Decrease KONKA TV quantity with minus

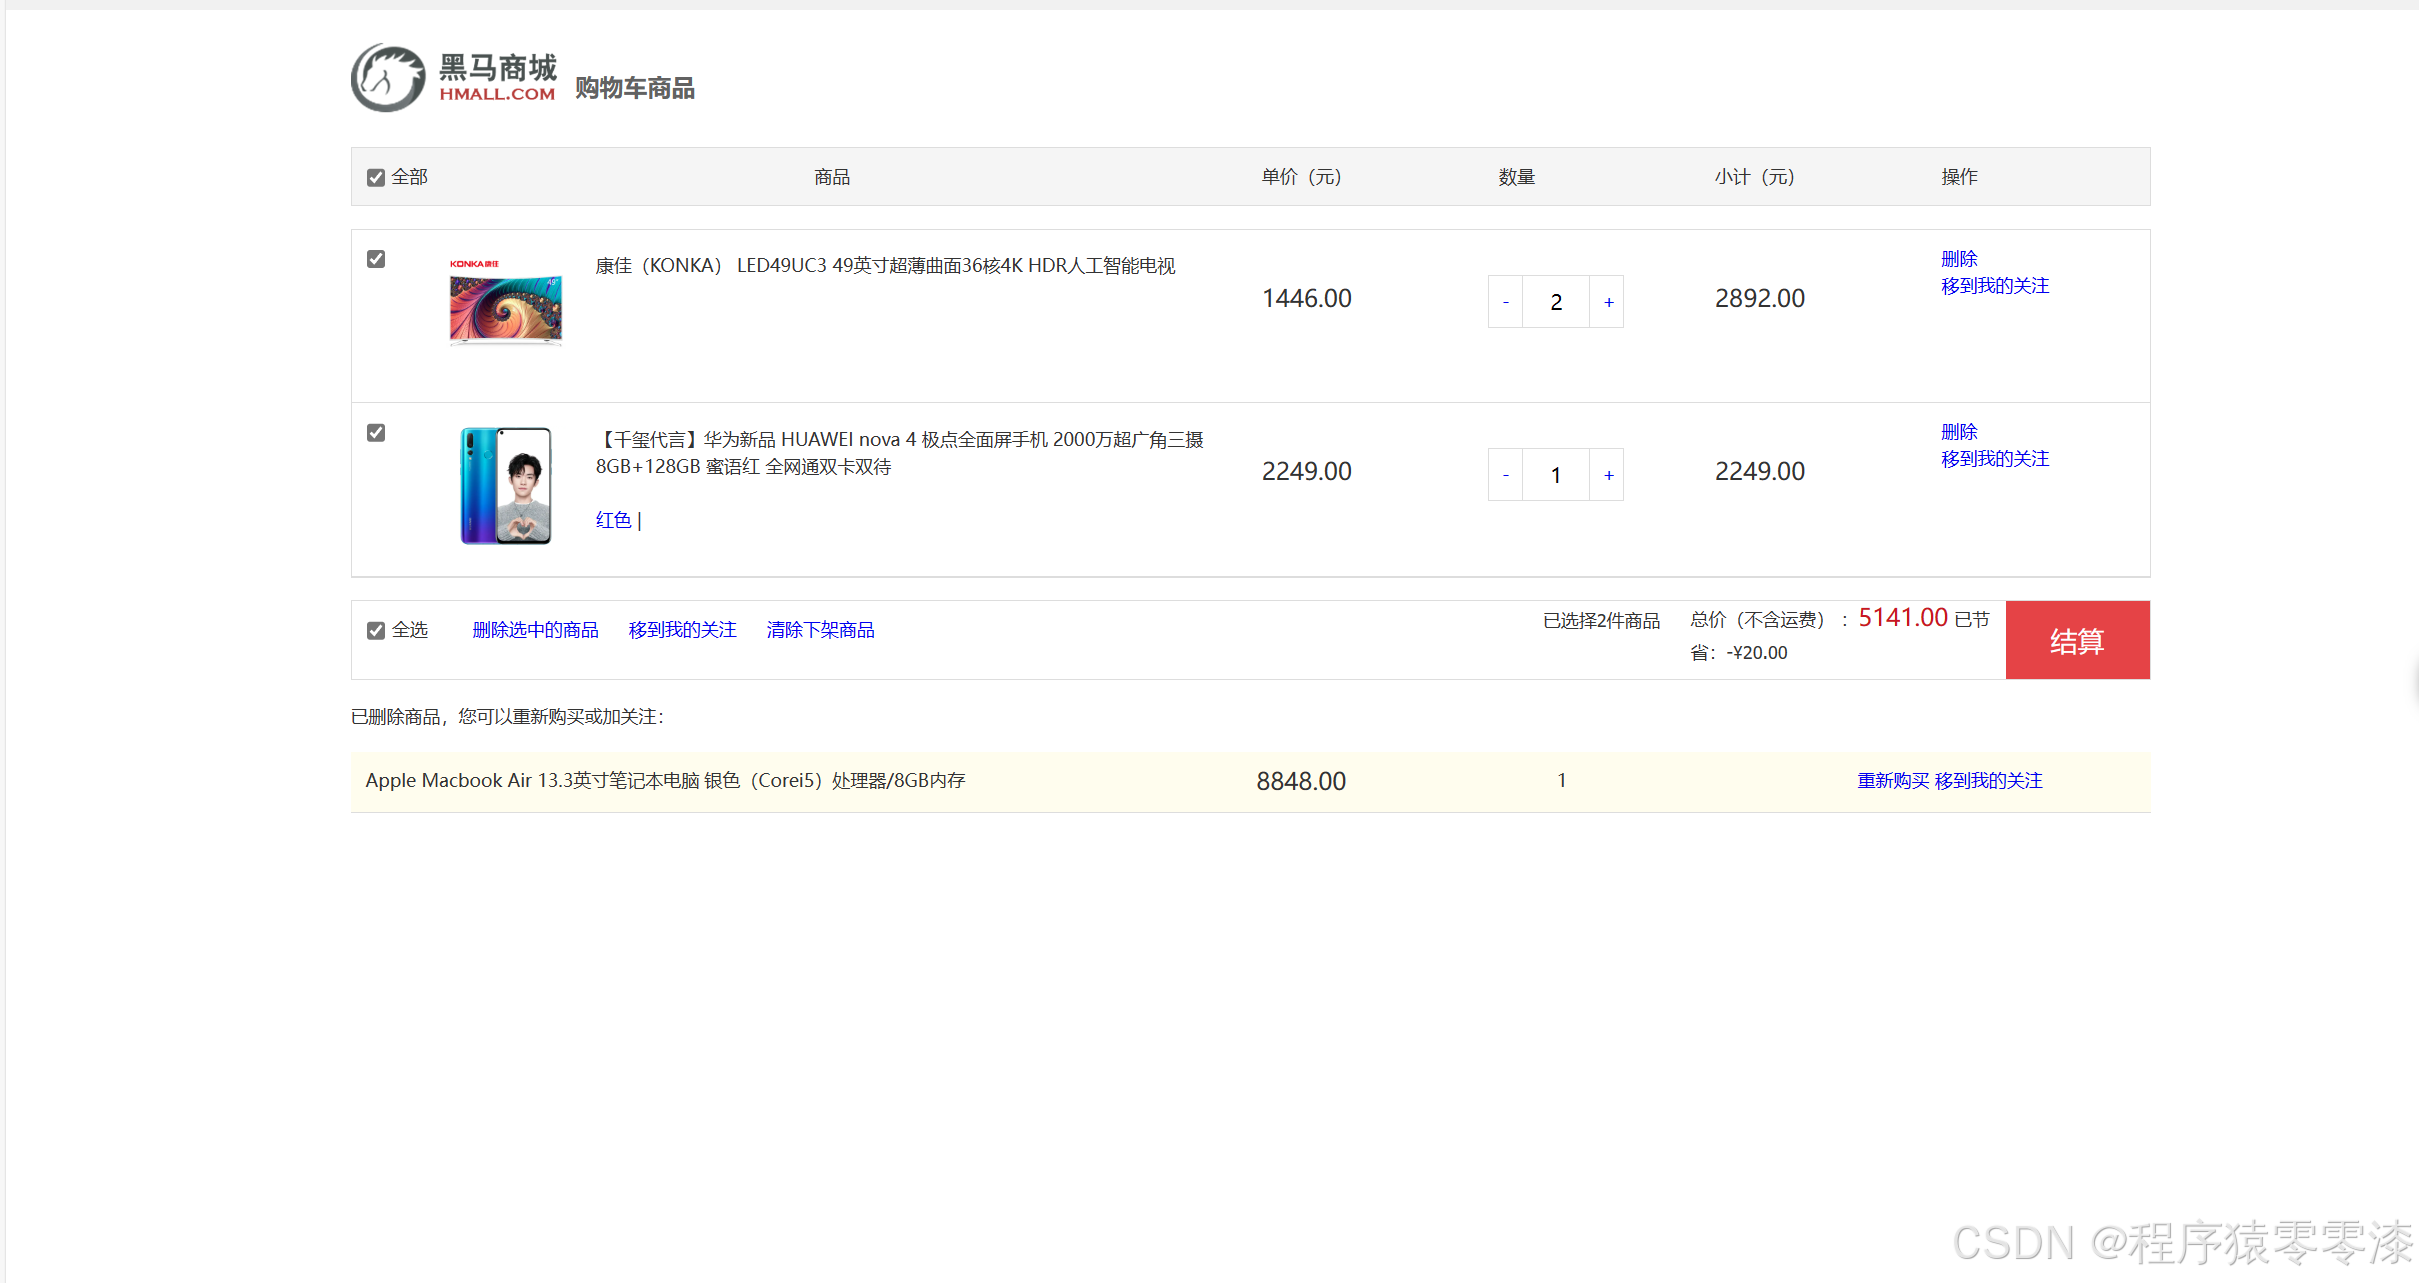[x=1505, y=302]
